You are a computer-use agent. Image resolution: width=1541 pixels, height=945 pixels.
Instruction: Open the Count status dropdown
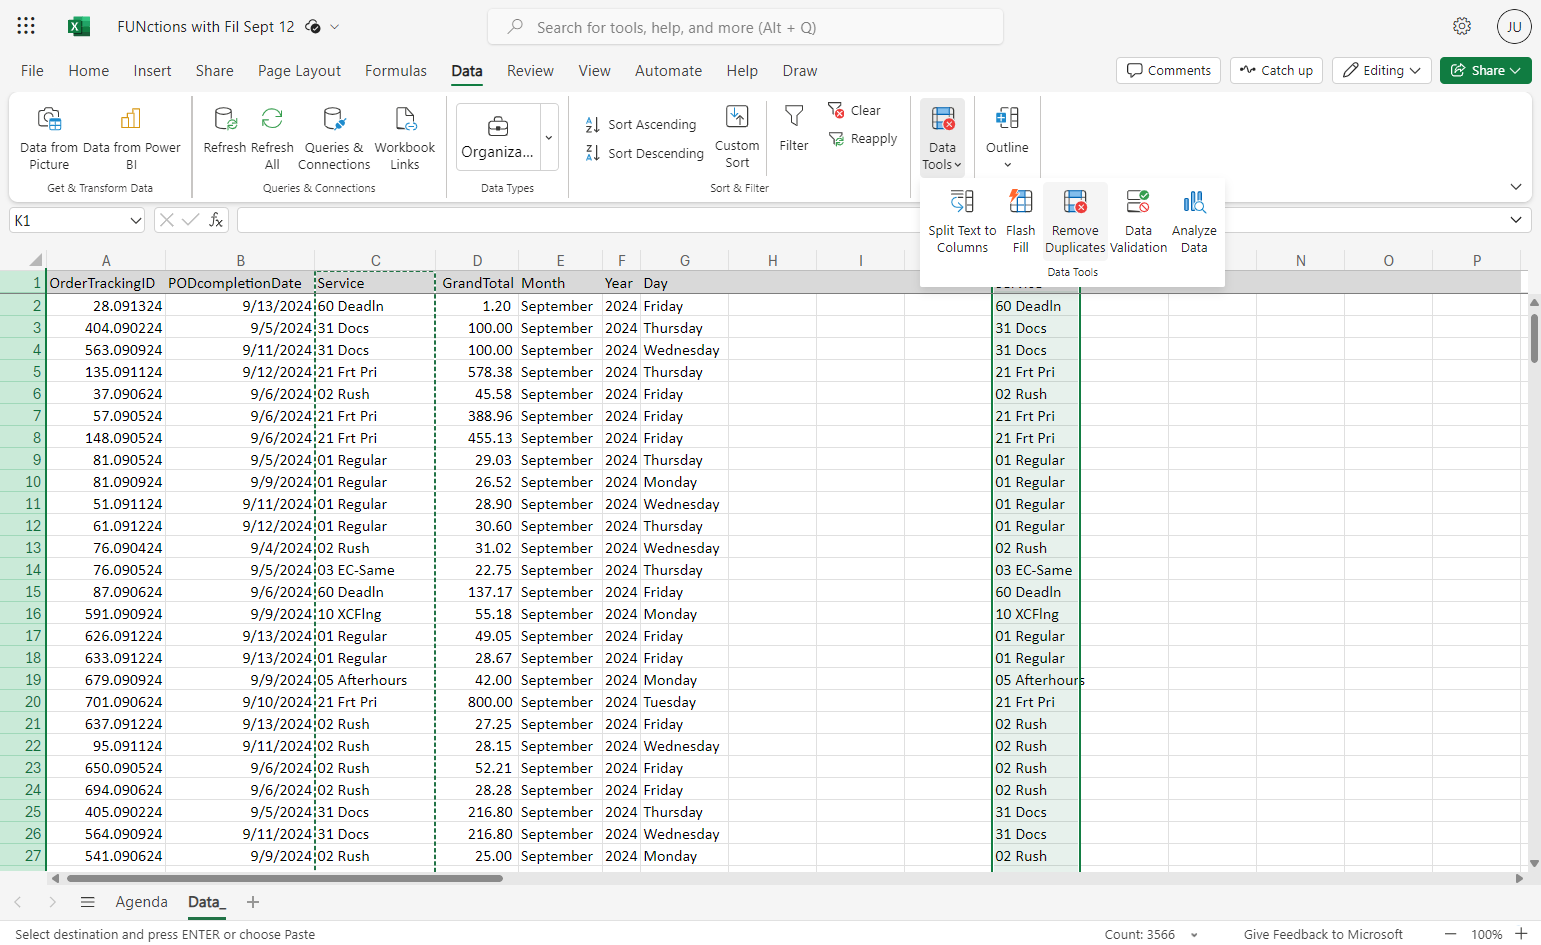pos(1194,935)
